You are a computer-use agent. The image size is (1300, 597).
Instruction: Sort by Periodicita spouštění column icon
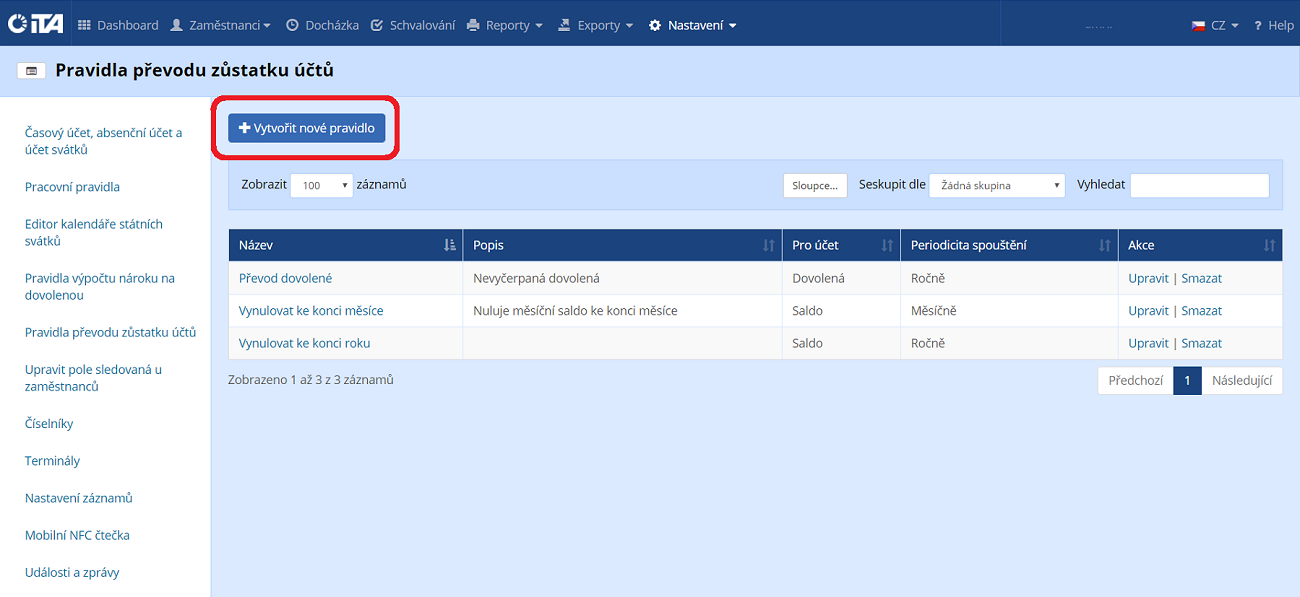pos(1104,245)
